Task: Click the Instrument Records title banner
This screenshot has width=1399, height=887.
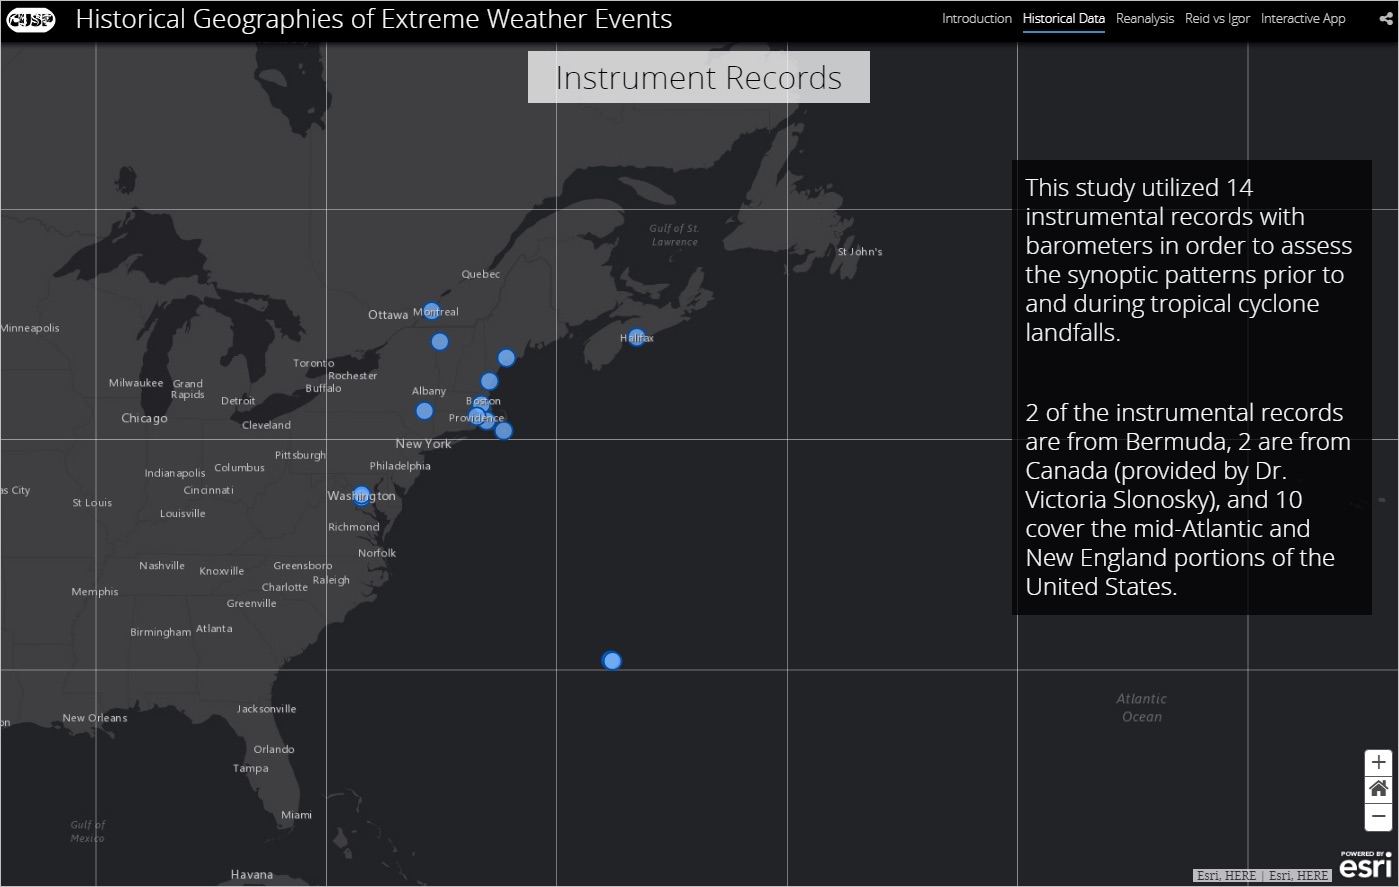Action: (698, 78)
